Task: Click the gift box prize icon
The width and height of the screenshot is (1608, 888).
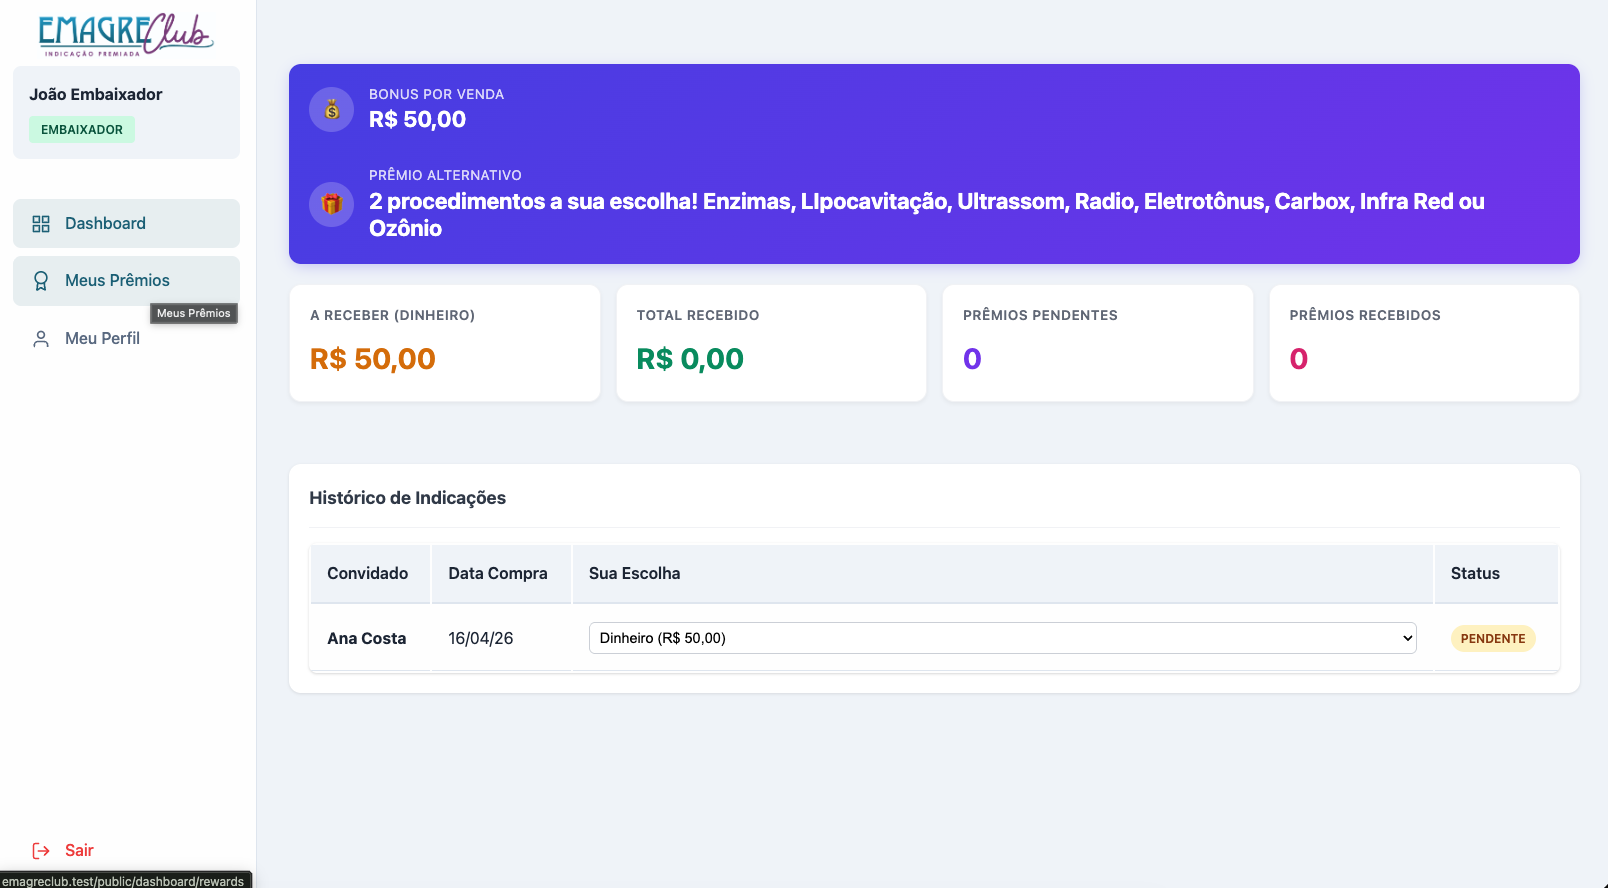Action: pos(332,204)
